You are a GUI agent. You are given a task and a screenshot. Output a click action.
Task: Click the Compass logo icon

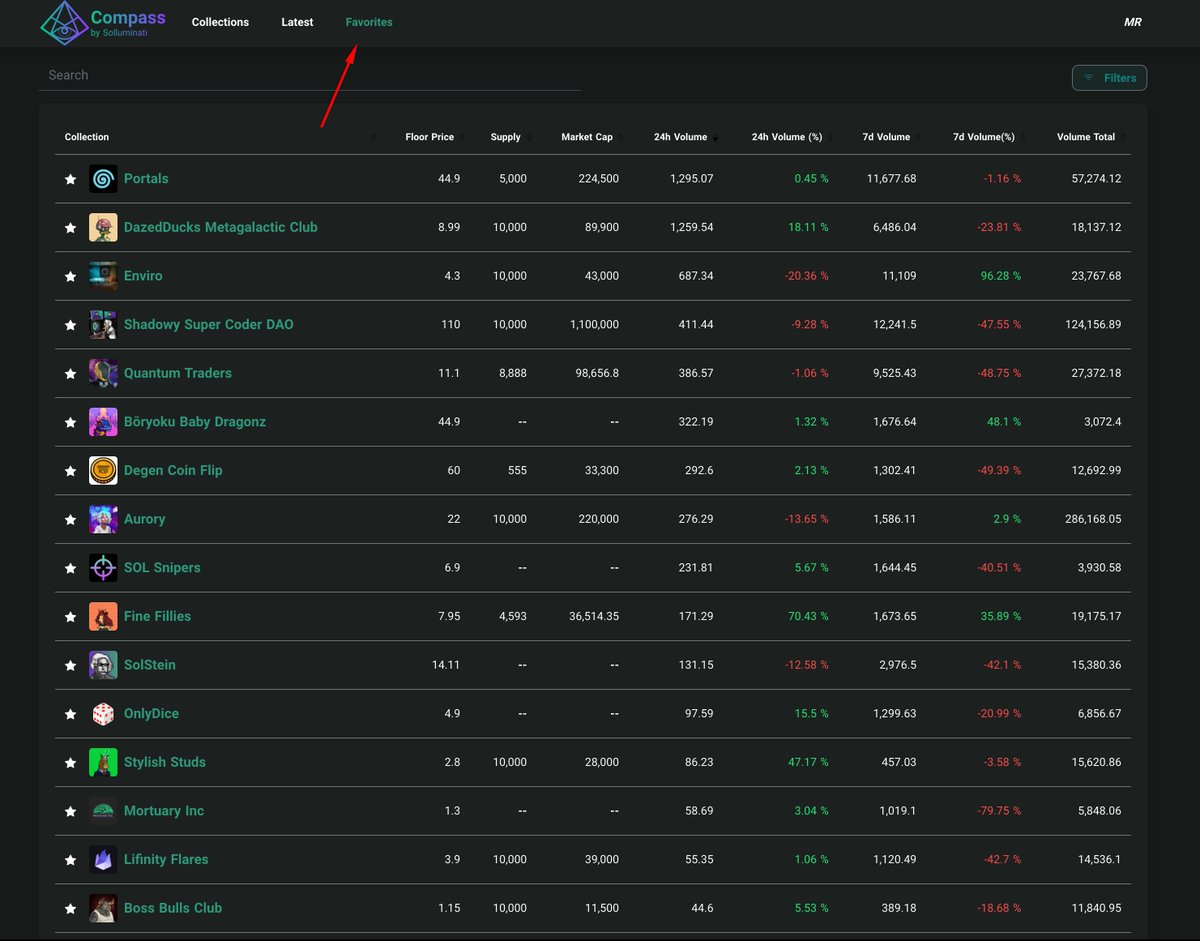65,22
